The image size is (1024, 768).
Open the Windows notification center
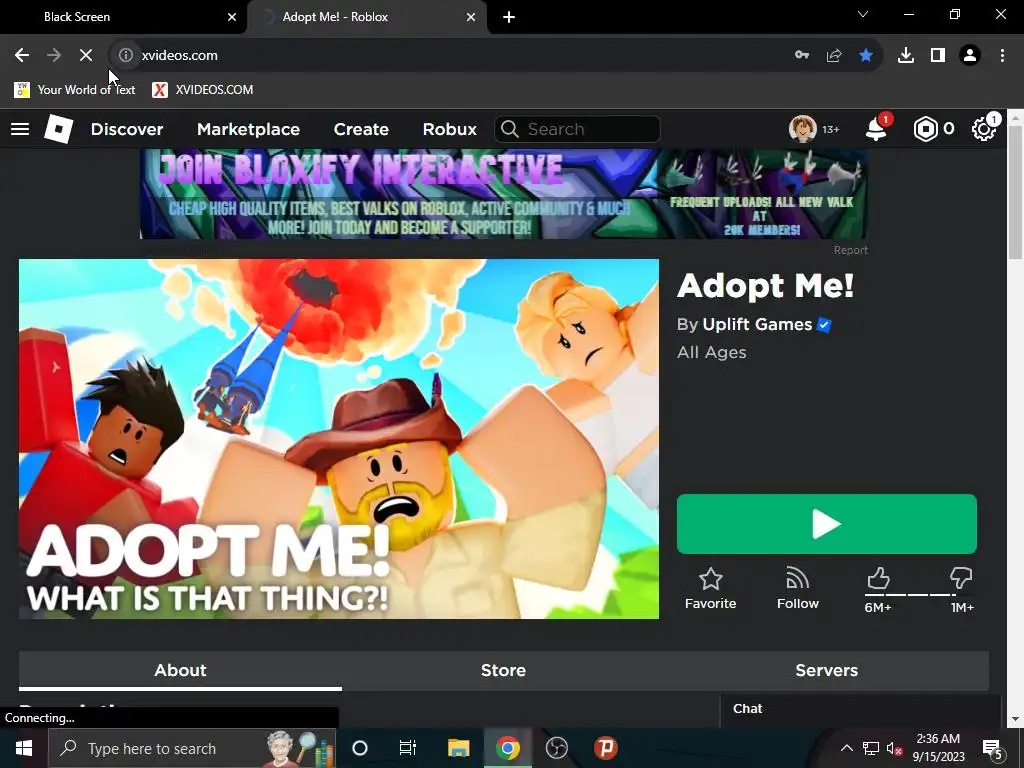pyautogui.click(x=992, y=748)
